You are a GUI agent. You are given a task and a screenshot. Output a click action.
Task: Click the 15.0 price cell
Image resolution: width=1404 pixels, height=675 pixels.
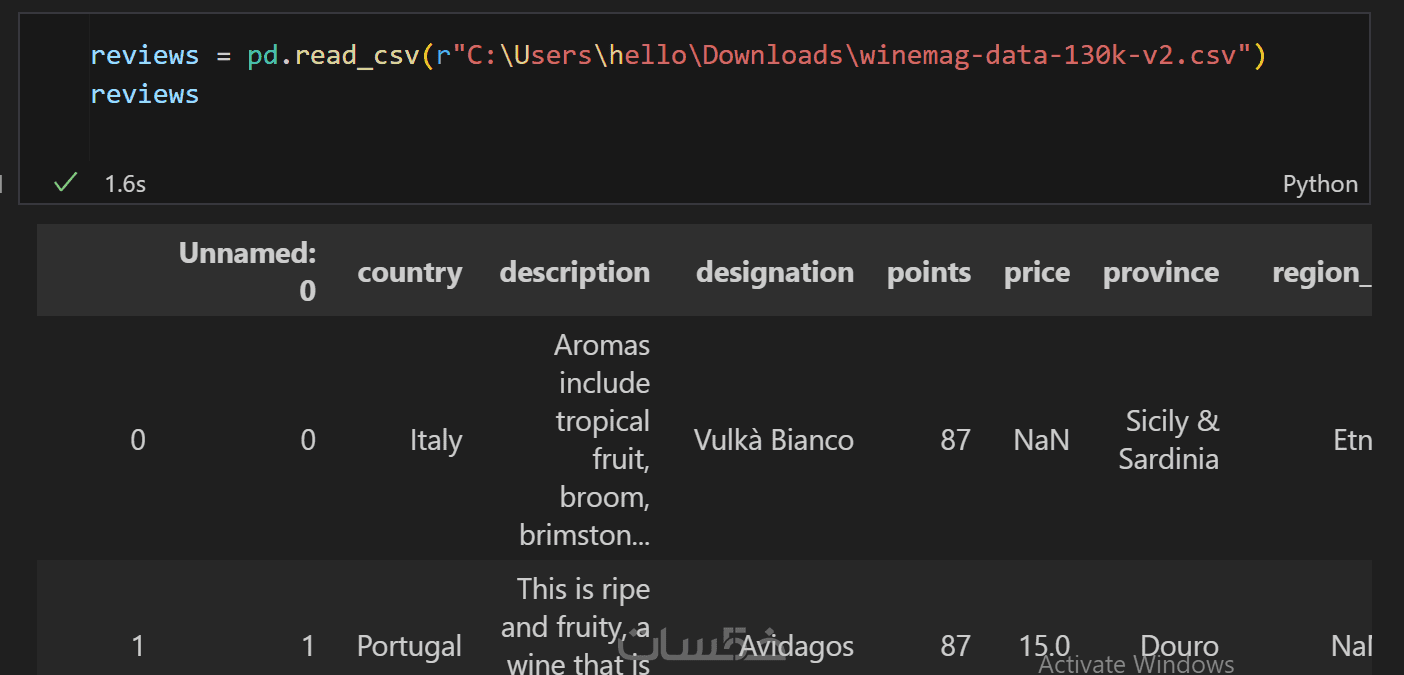[x=1044, y=646]
